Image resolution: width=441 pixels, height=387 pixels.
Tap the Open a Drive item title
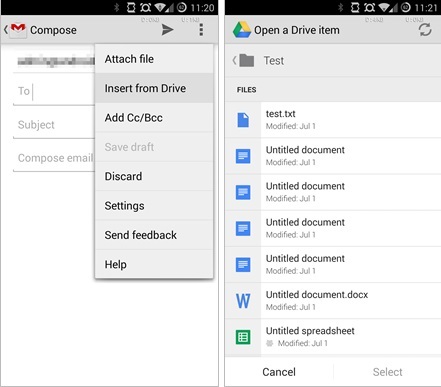pos(297,30)
